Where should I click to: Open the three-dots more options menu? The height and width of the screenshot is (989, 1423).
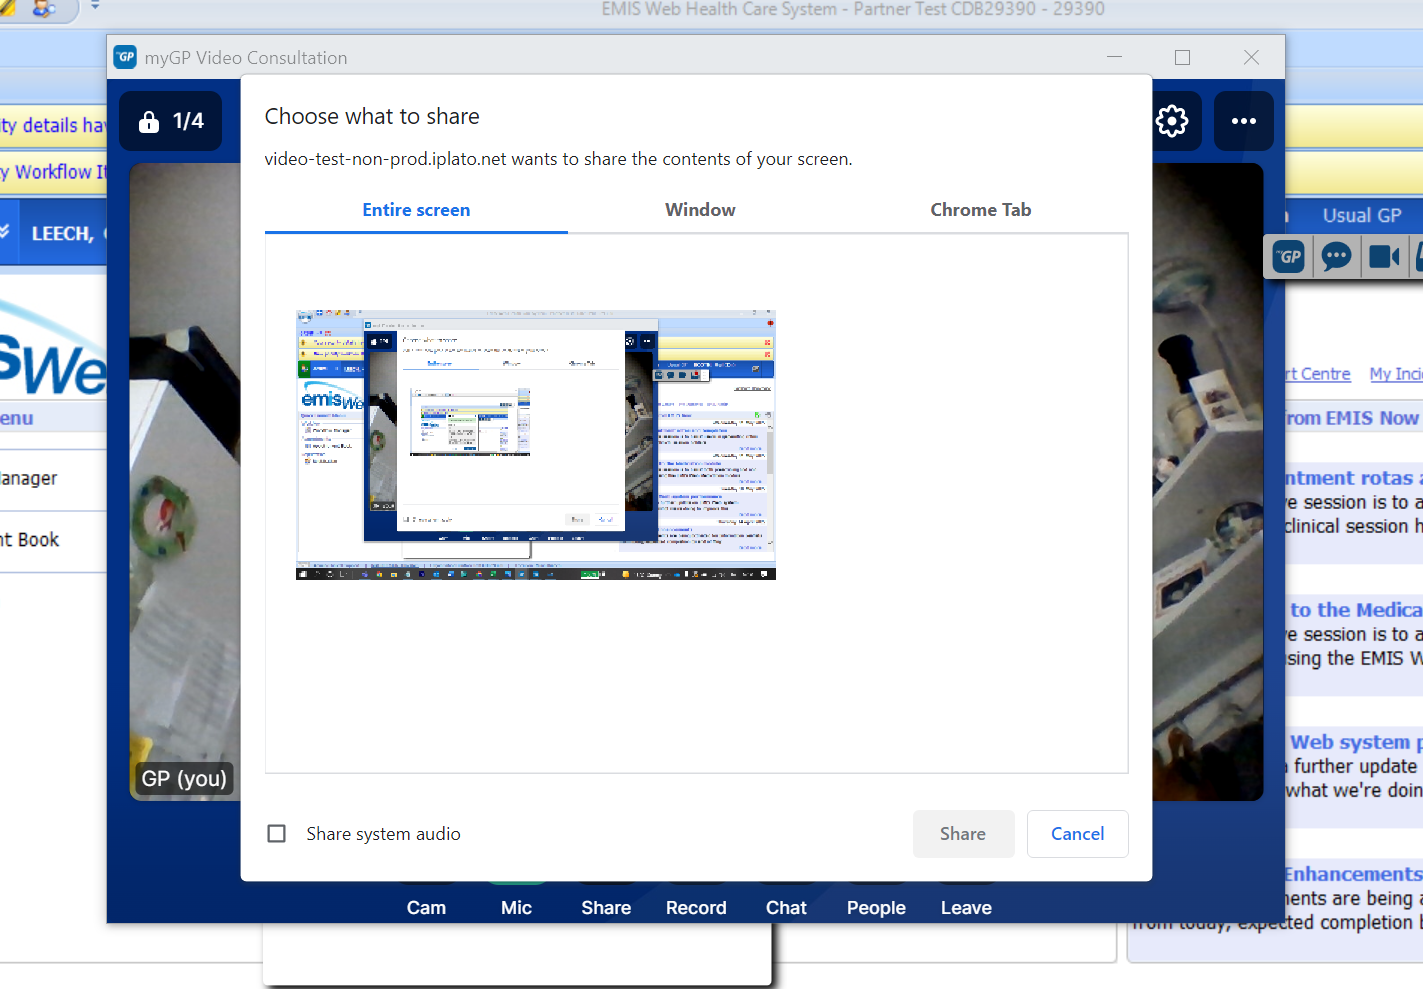point(1244,121)
